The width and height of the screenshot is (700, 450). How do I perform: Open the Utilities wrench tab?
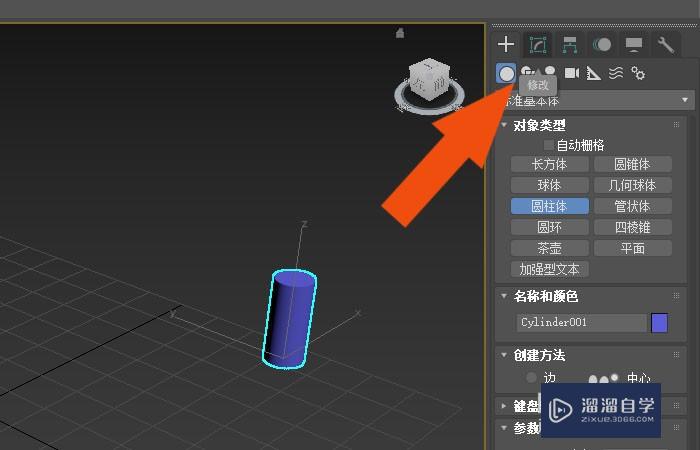pos(666,45)
